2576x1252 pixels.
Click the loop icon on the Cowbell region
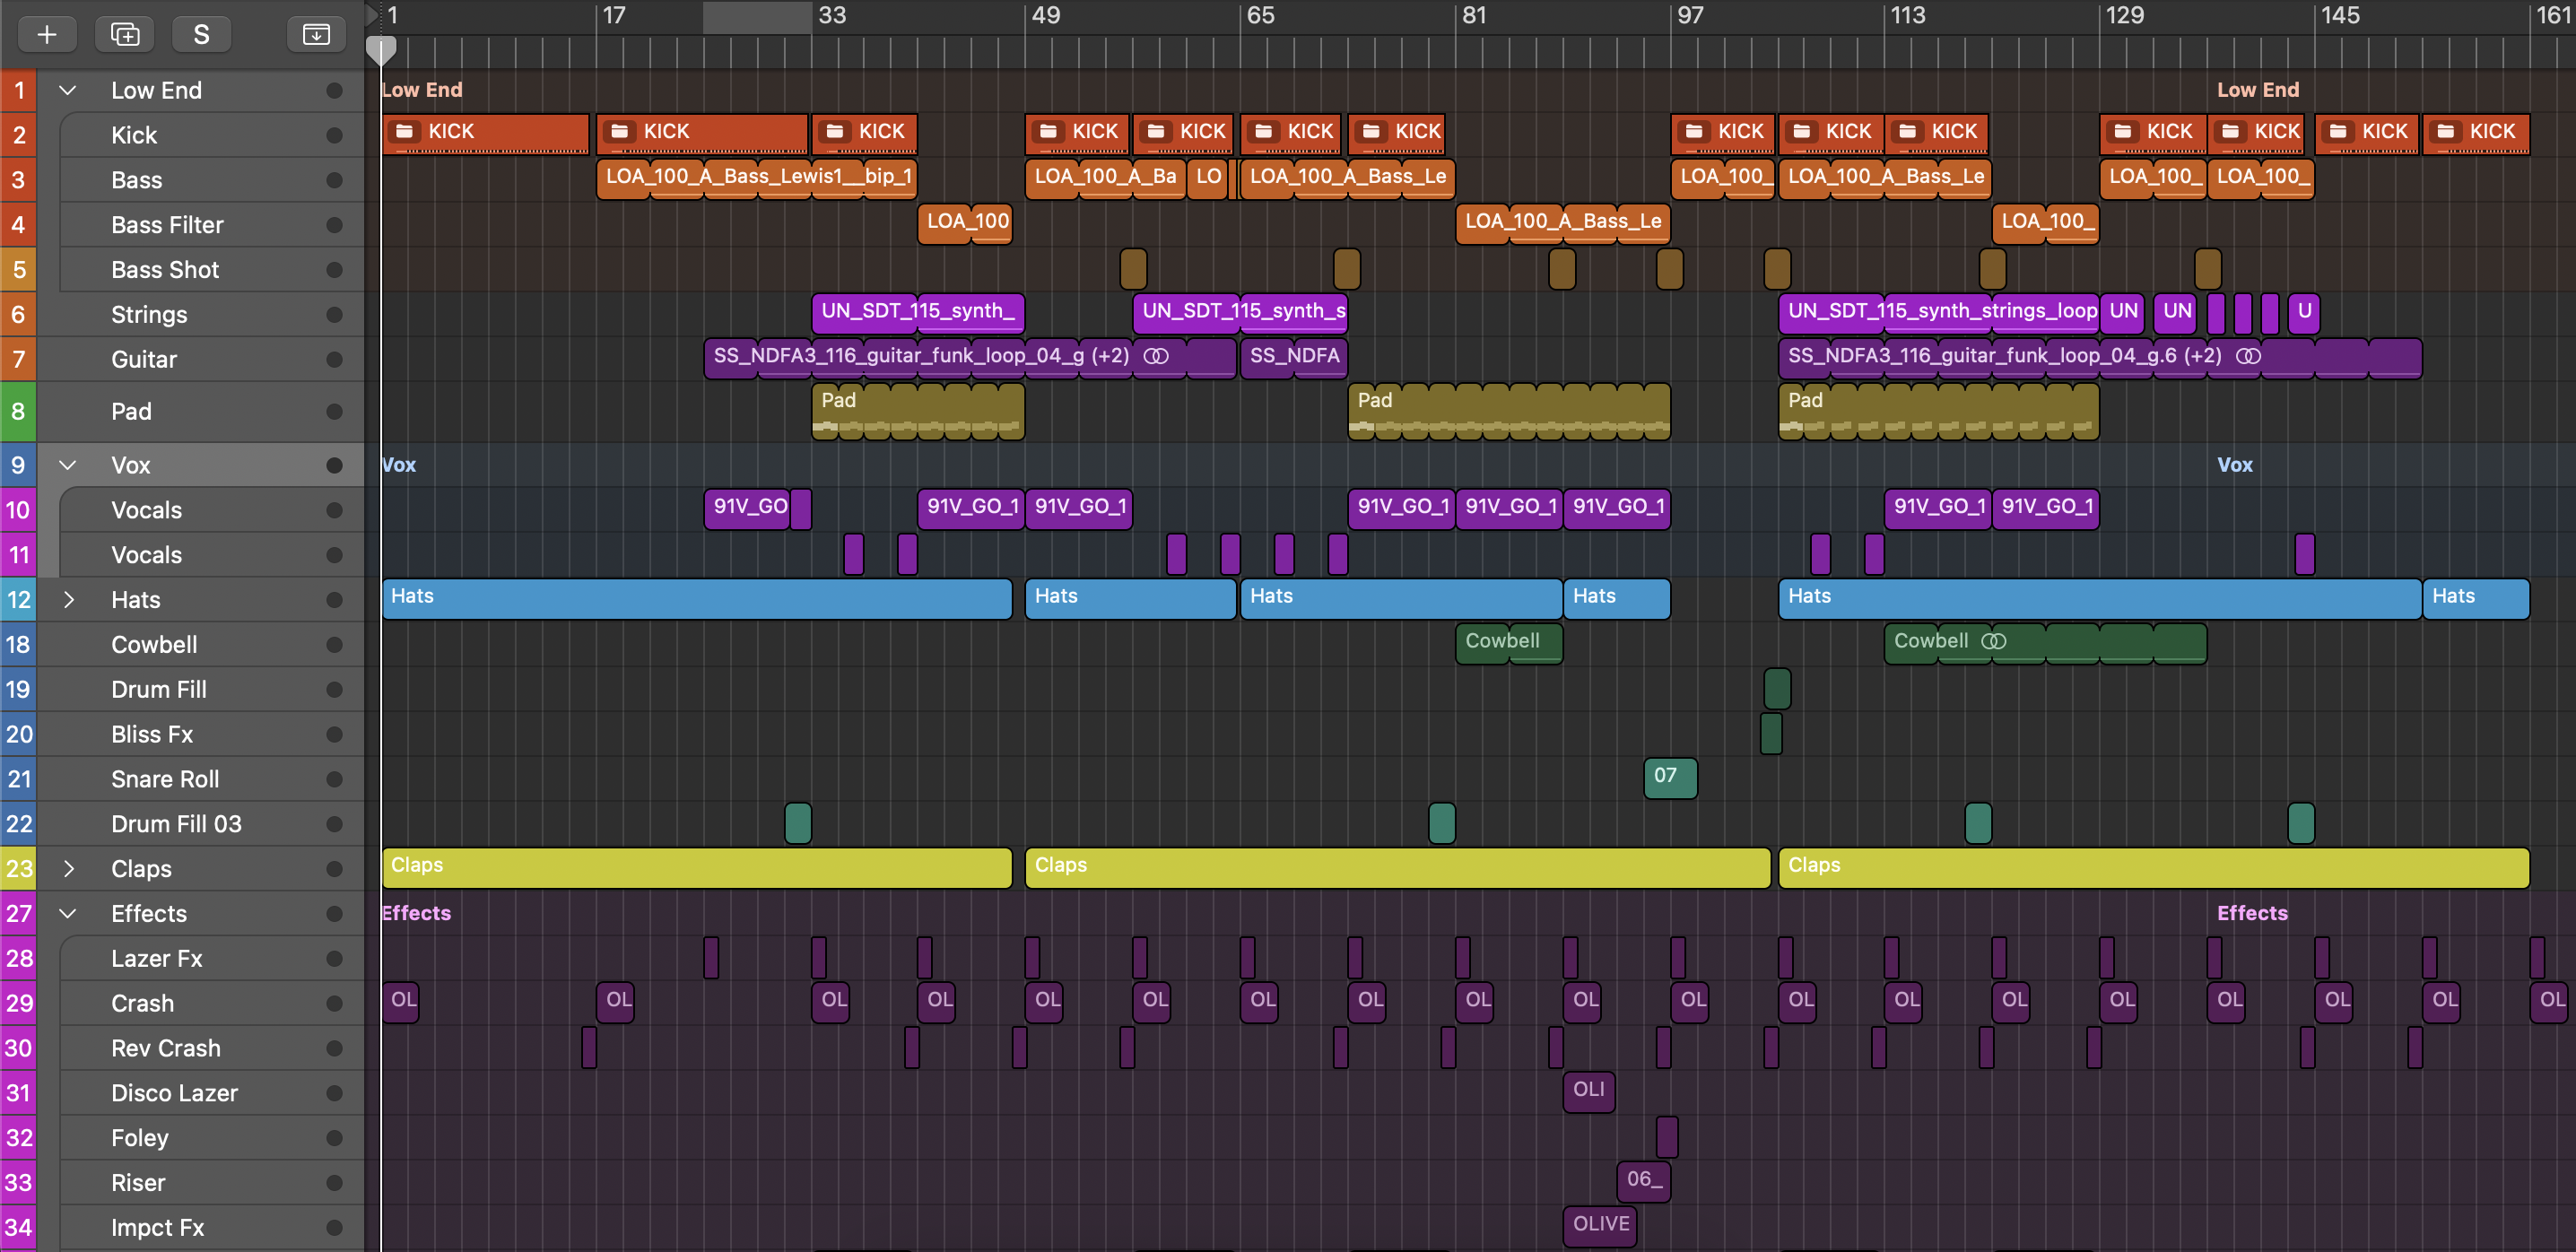[1993, 641]
